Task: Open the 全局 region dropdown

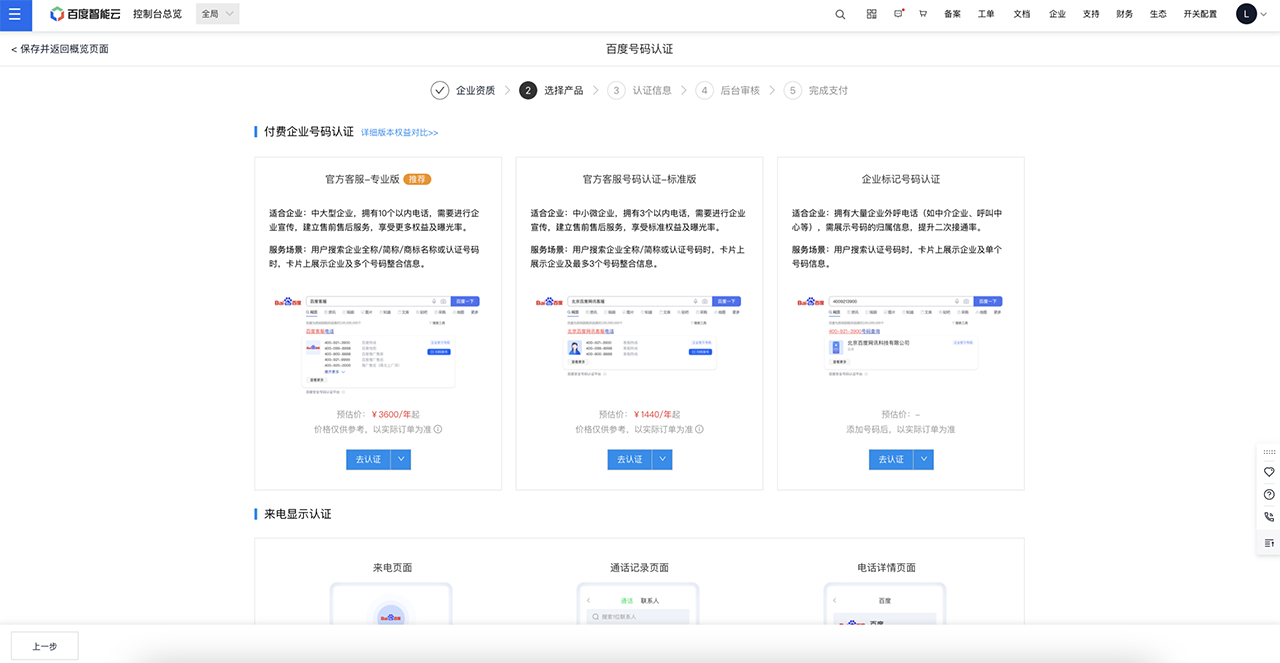Action: pos(218,14)
